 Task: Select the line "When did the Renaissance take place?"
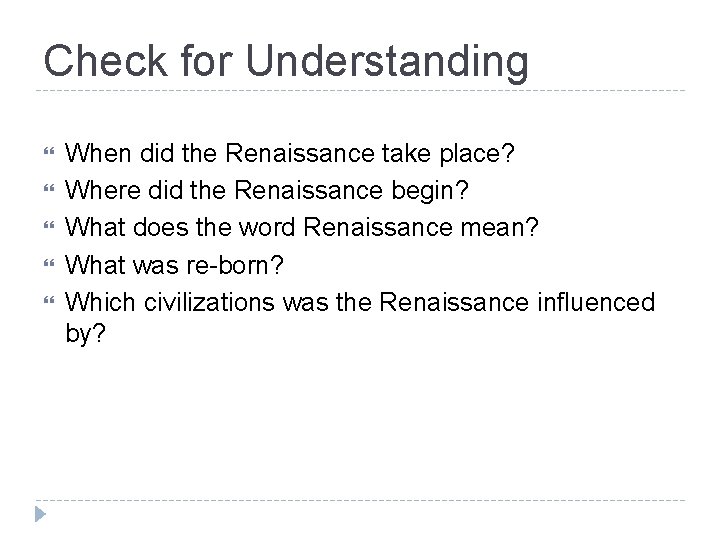[290, 154]
